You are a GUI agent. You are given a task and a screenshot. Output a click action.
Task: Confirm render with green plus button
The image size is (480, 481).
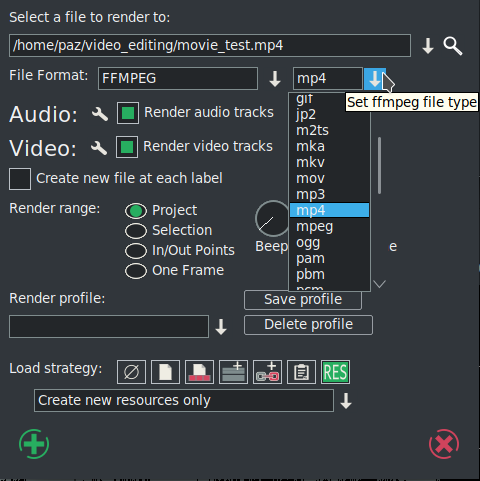(34, 444)
